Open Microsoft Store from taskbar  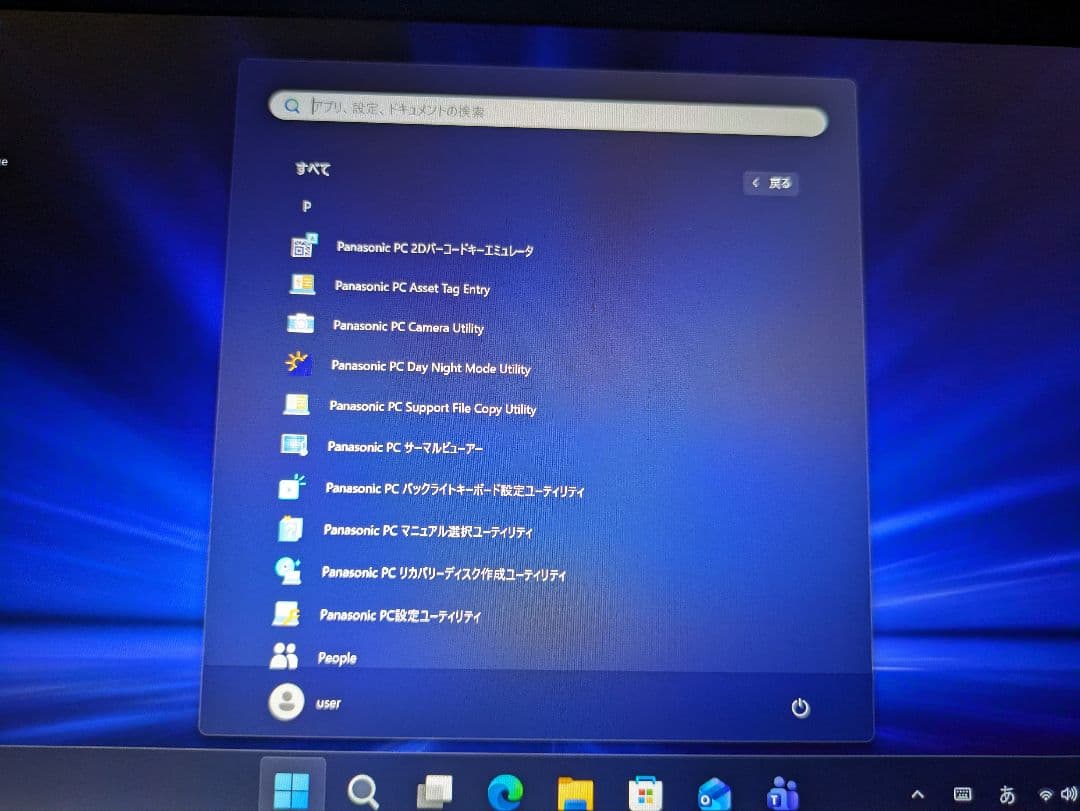tap(645, 794)
